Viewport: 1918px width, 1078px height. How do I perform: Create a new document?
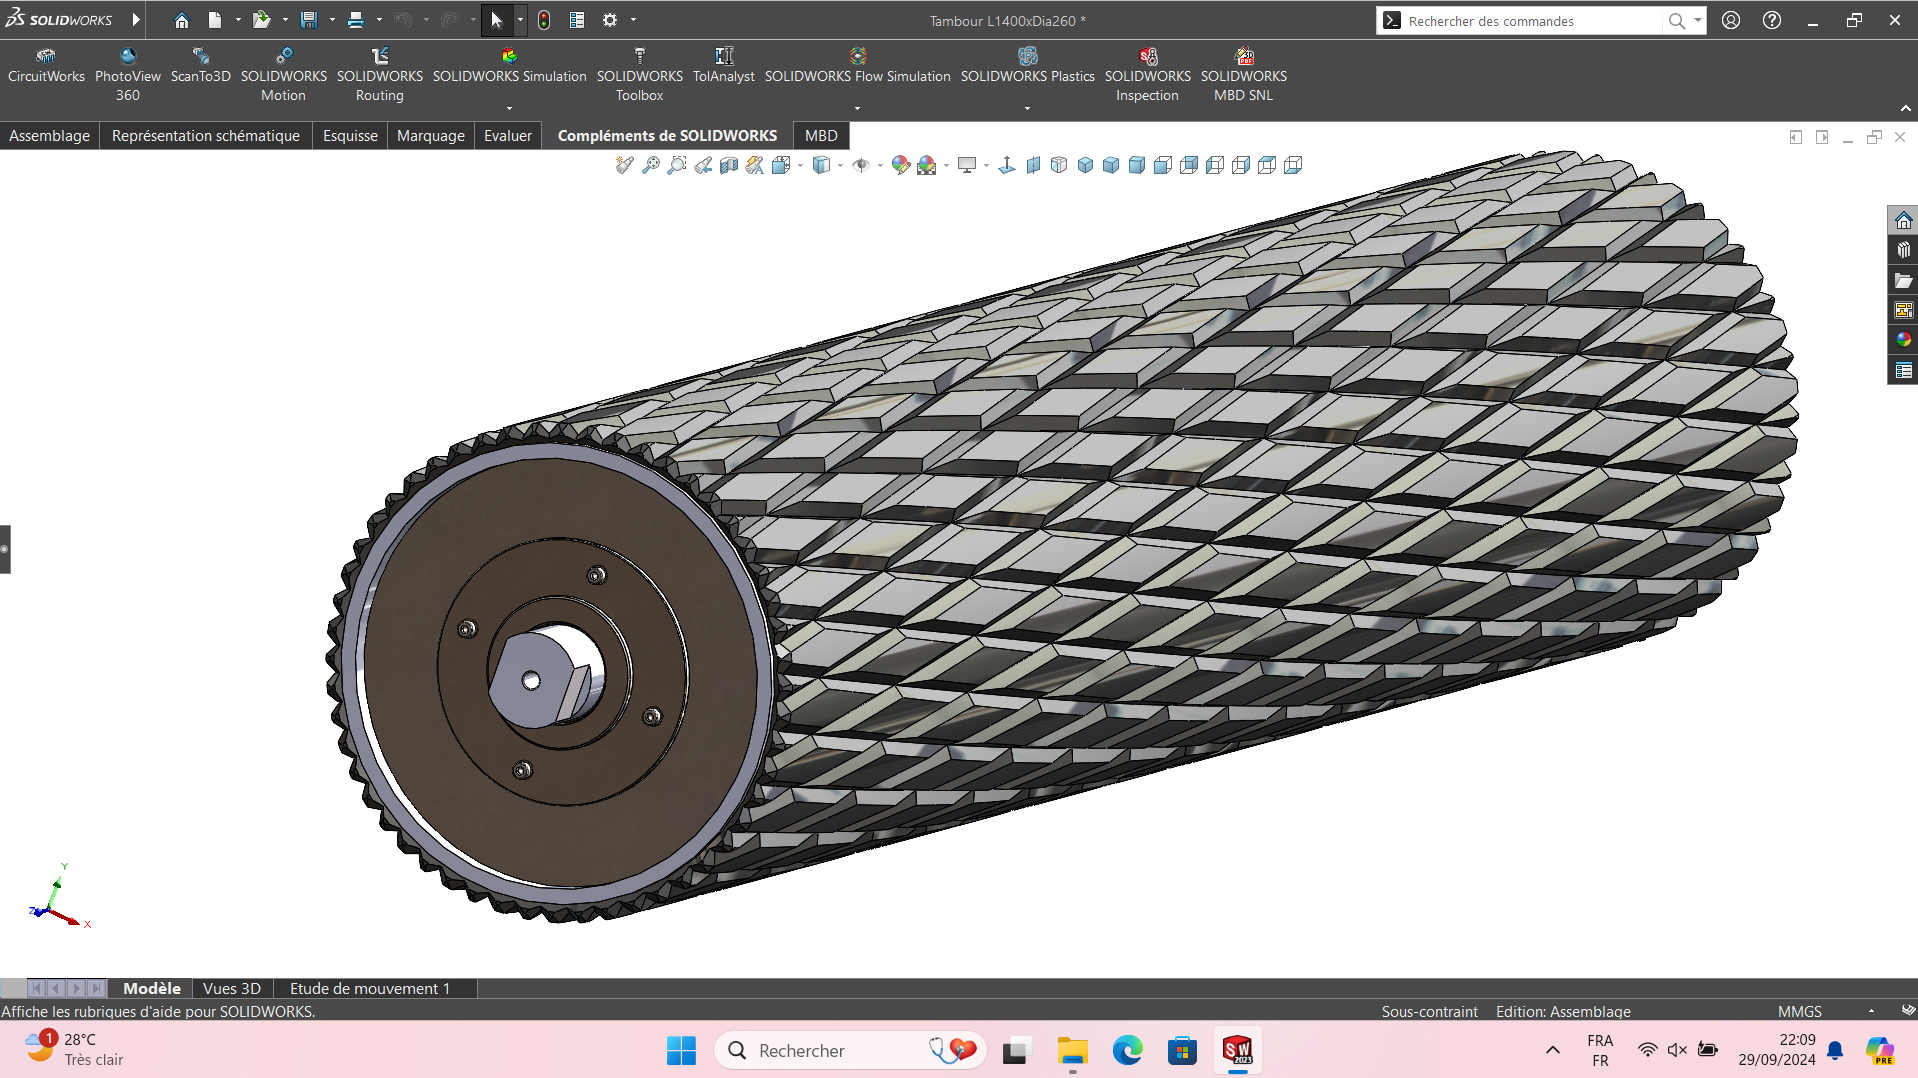[x=214, y=20]
